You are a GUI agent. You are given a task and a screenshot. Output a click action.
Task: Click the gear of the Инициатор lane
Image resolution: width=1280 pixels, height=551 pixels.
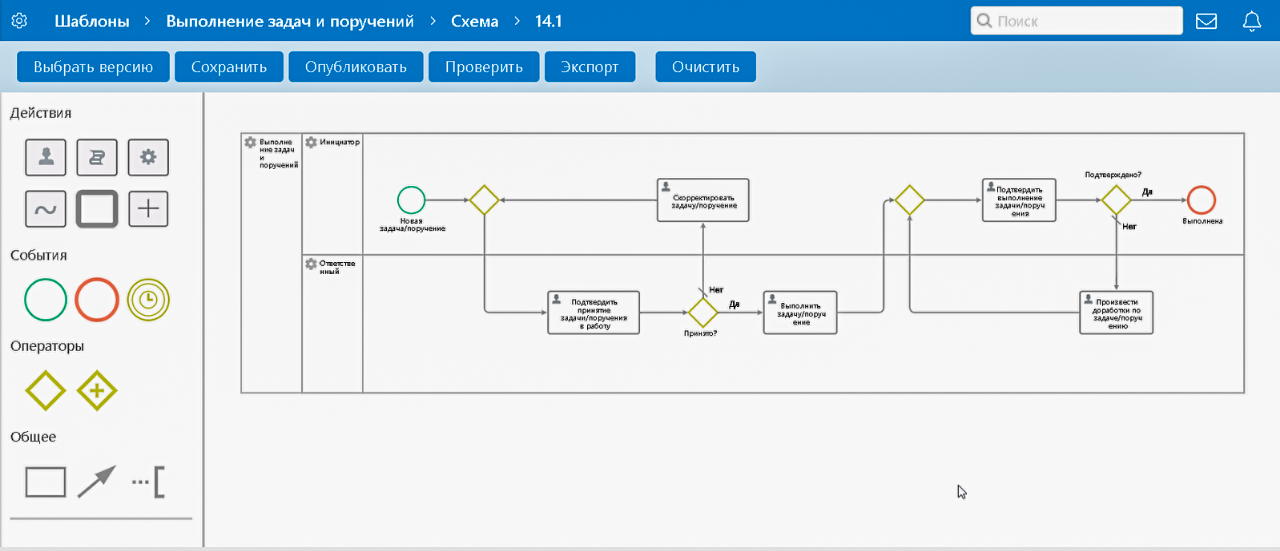point(311,142)
